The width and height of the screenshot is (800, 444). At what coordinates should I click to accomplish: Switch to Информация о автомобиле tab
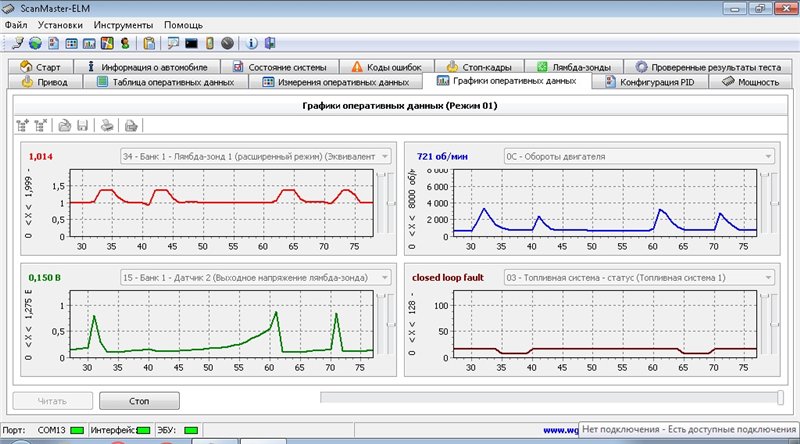click(x=147, y=67)
